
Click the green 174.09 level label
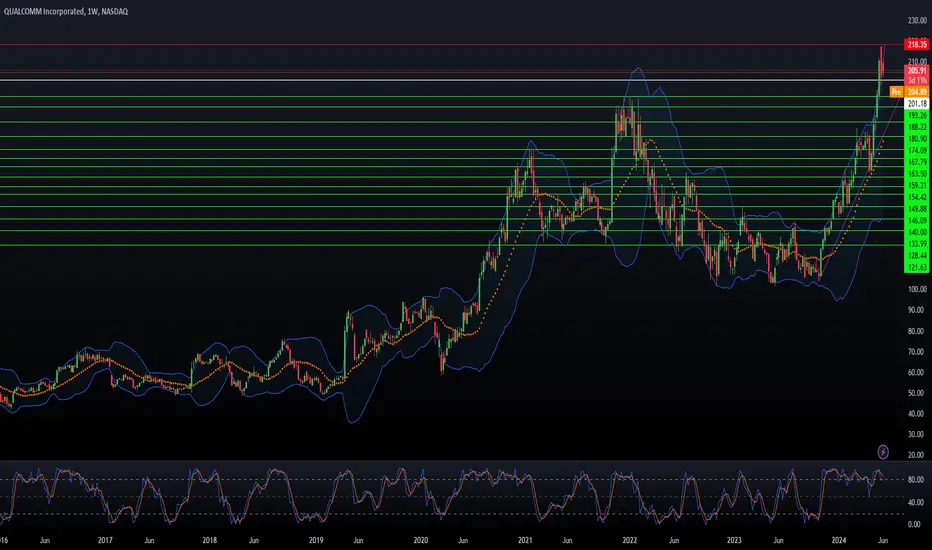[x=917, y=150]
